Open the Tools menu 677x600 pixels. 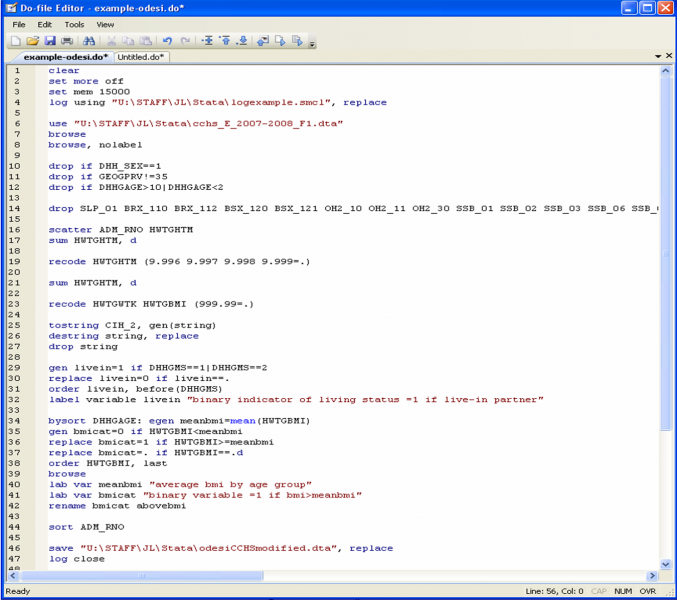pos(74,24)
